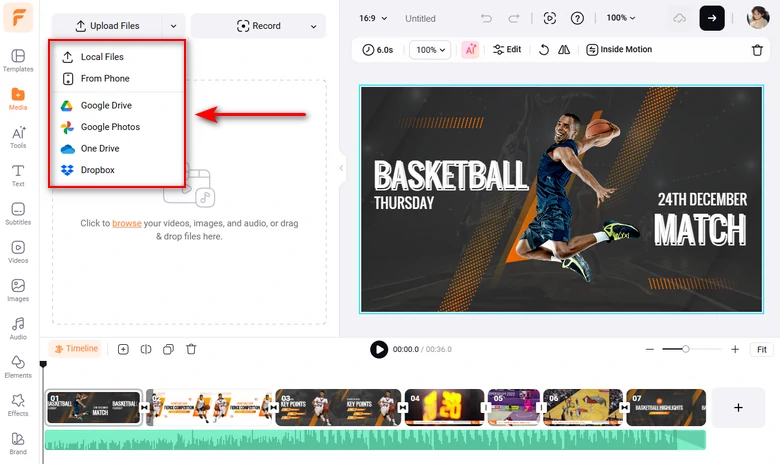Open the help question mark icon
The image size is (780, 464).
577,18
